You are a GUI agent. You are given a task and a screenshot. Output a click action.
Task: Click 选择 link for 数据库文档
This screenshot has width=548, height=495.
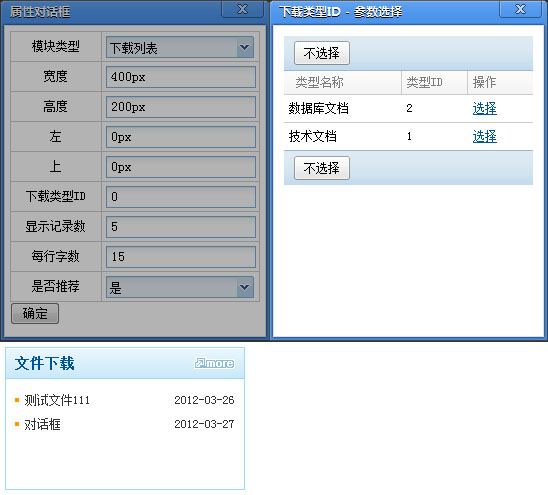coord(484,108)
